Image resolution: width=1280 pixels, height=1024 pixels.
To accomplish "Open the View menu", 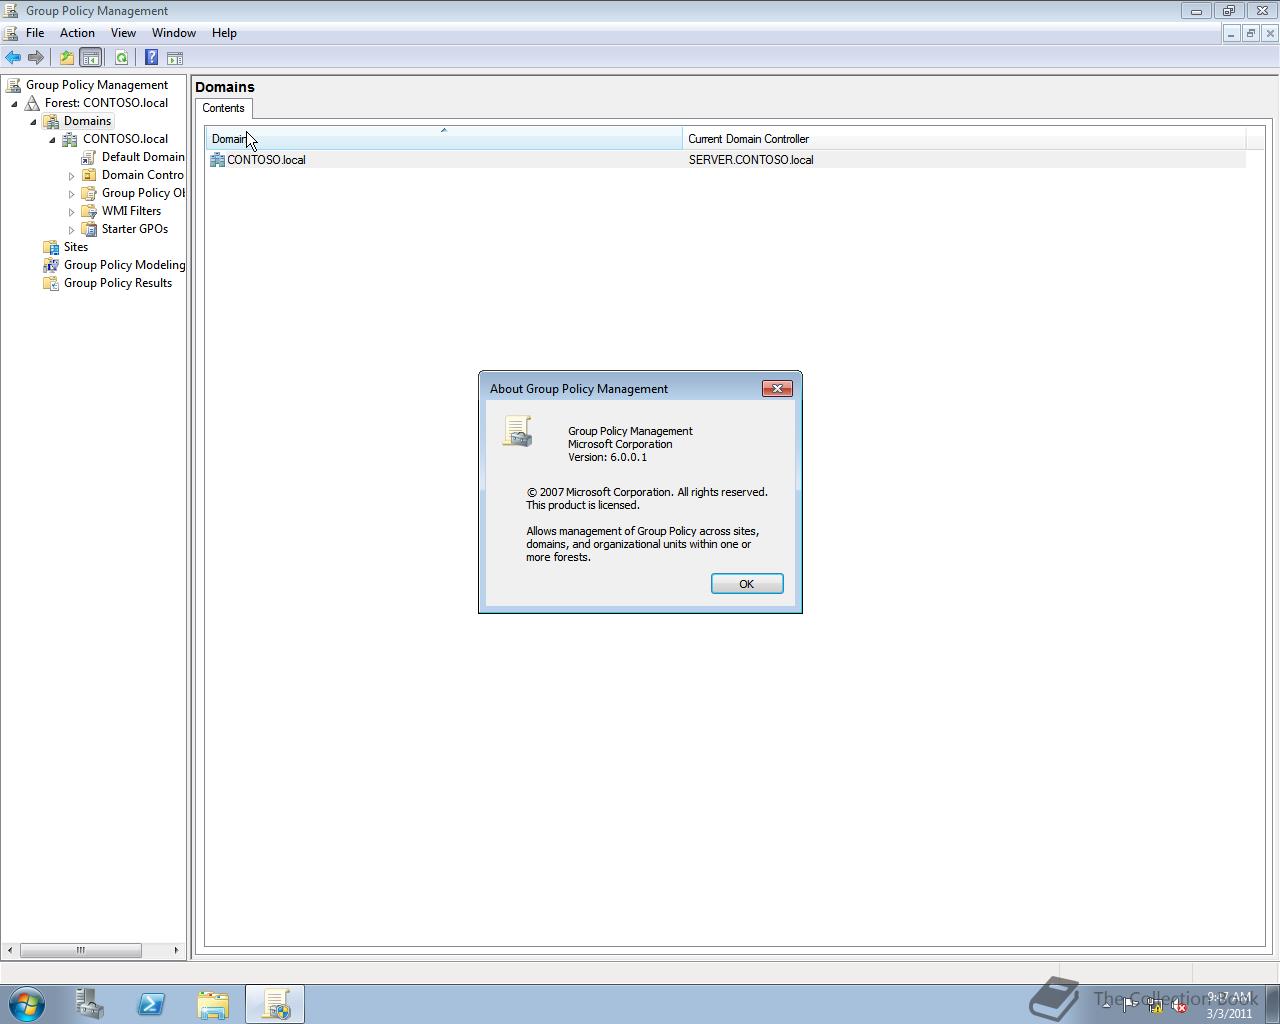I will pyautogui.click(x=123, y=33).
